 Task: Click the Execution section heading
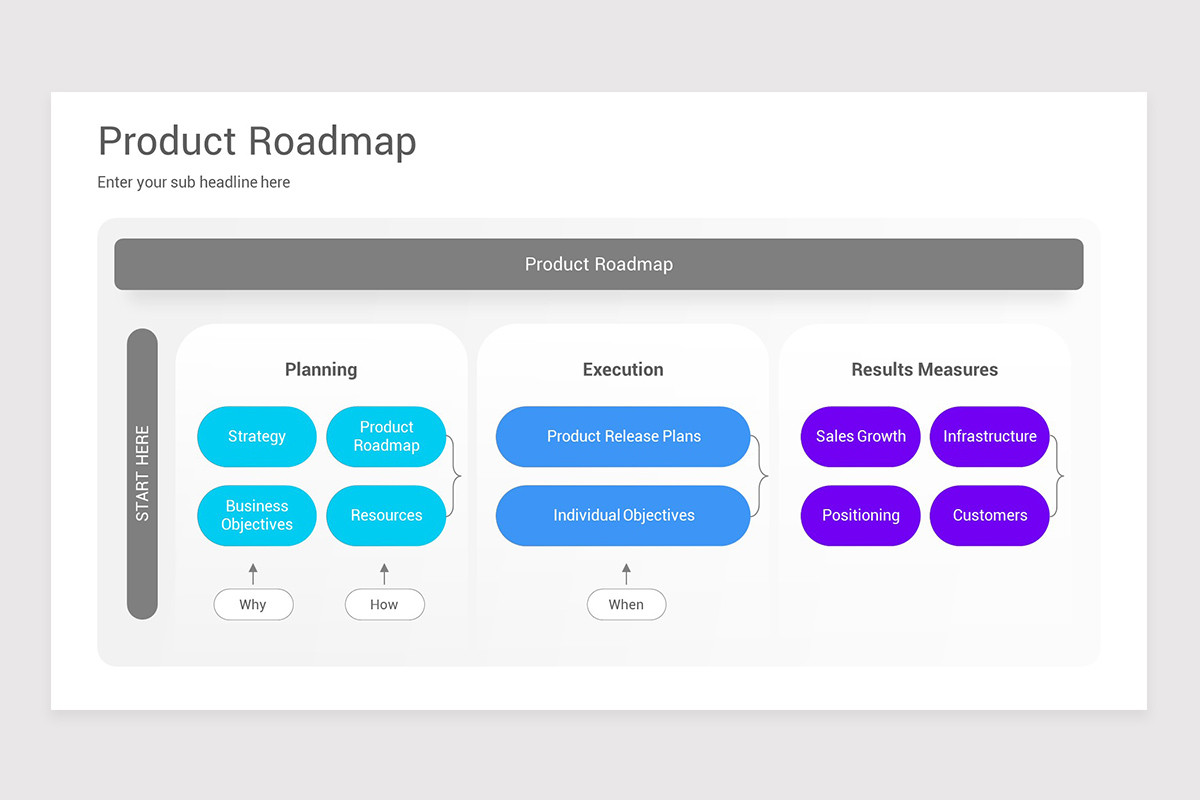623,369
